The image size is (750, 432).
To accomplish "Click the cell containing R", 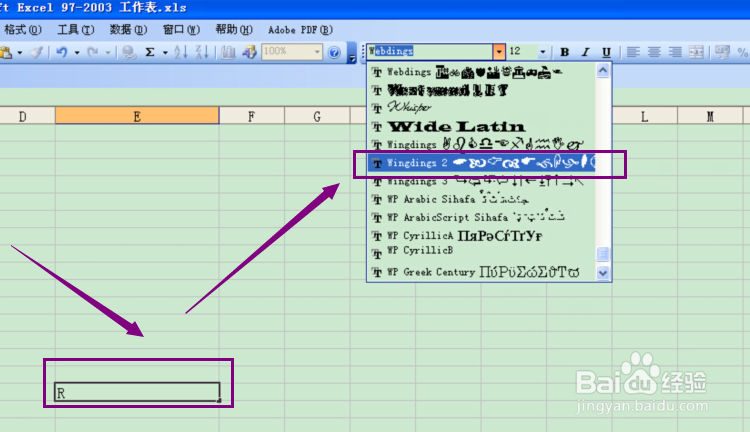I will pos(137,392).
